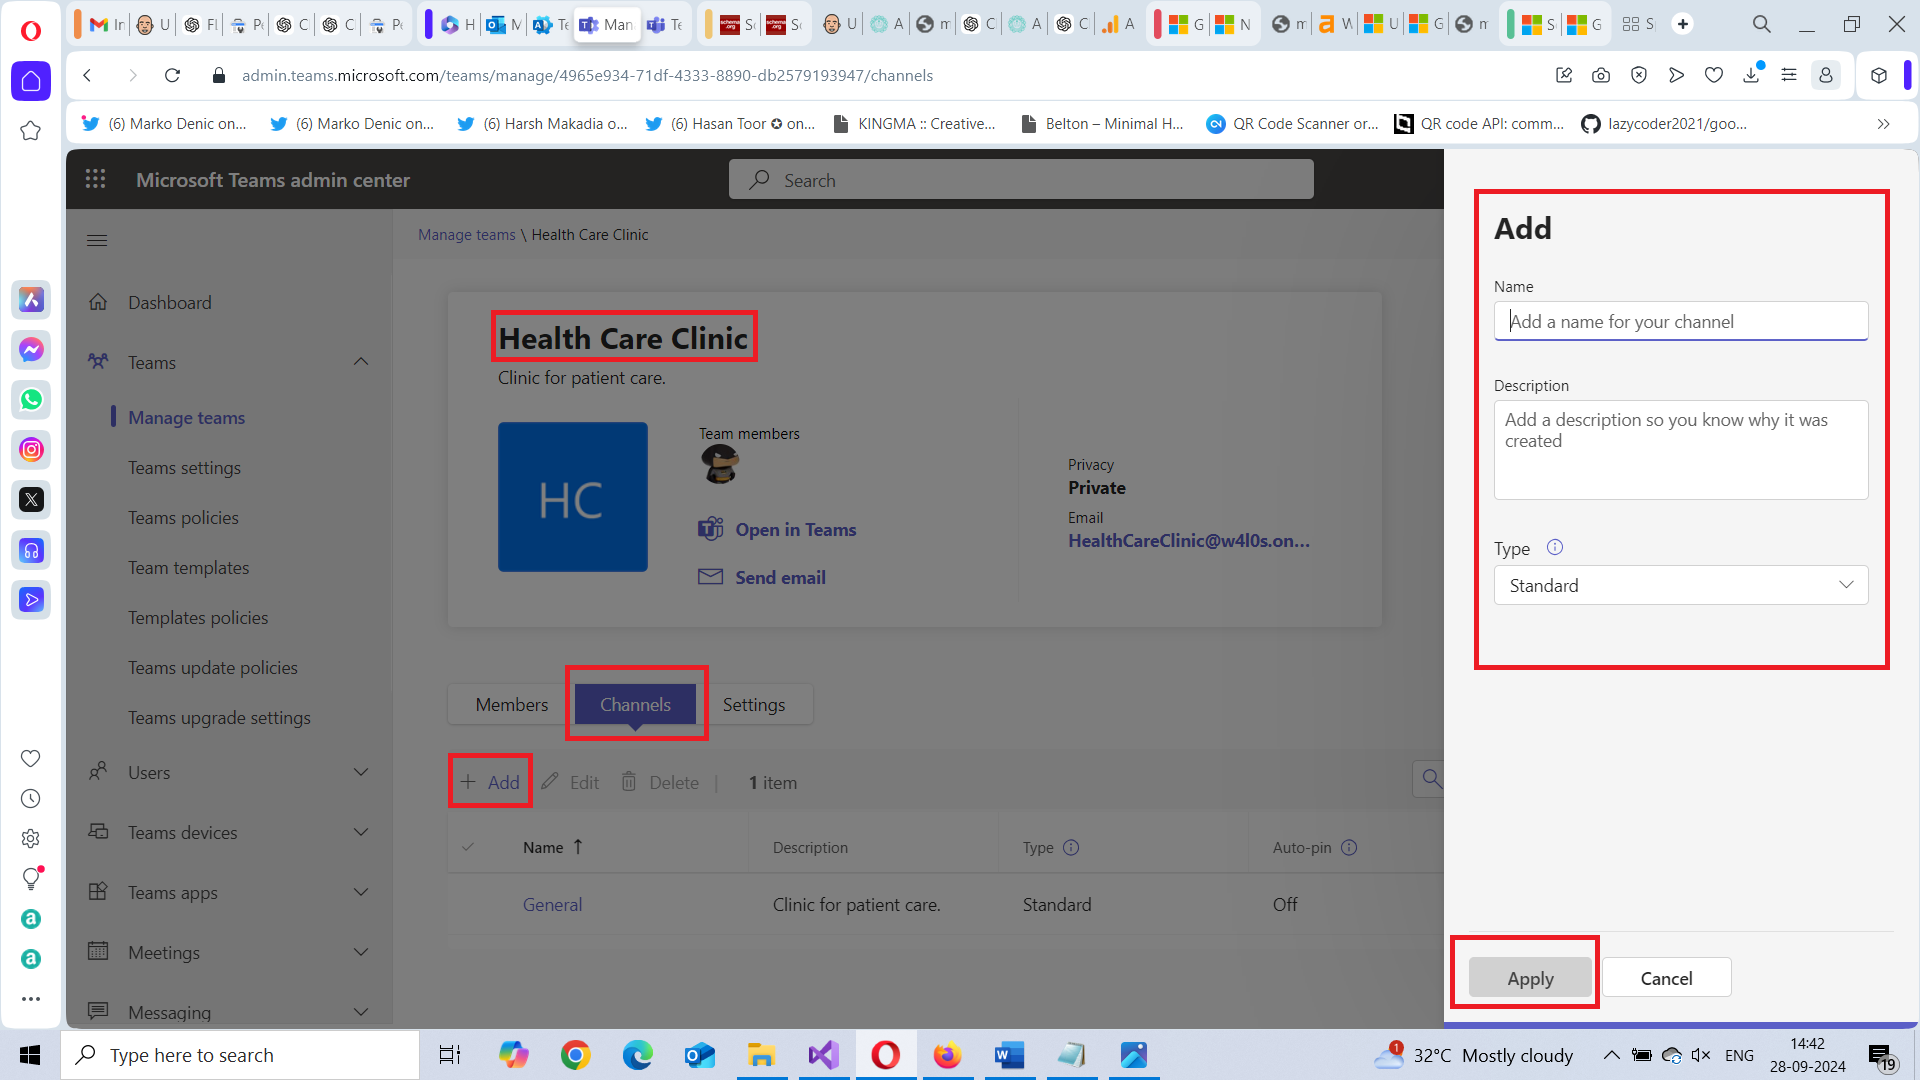Open Messenger in Opera sidebar
Screen dimensions: 1920x1080
pos(31,349)
